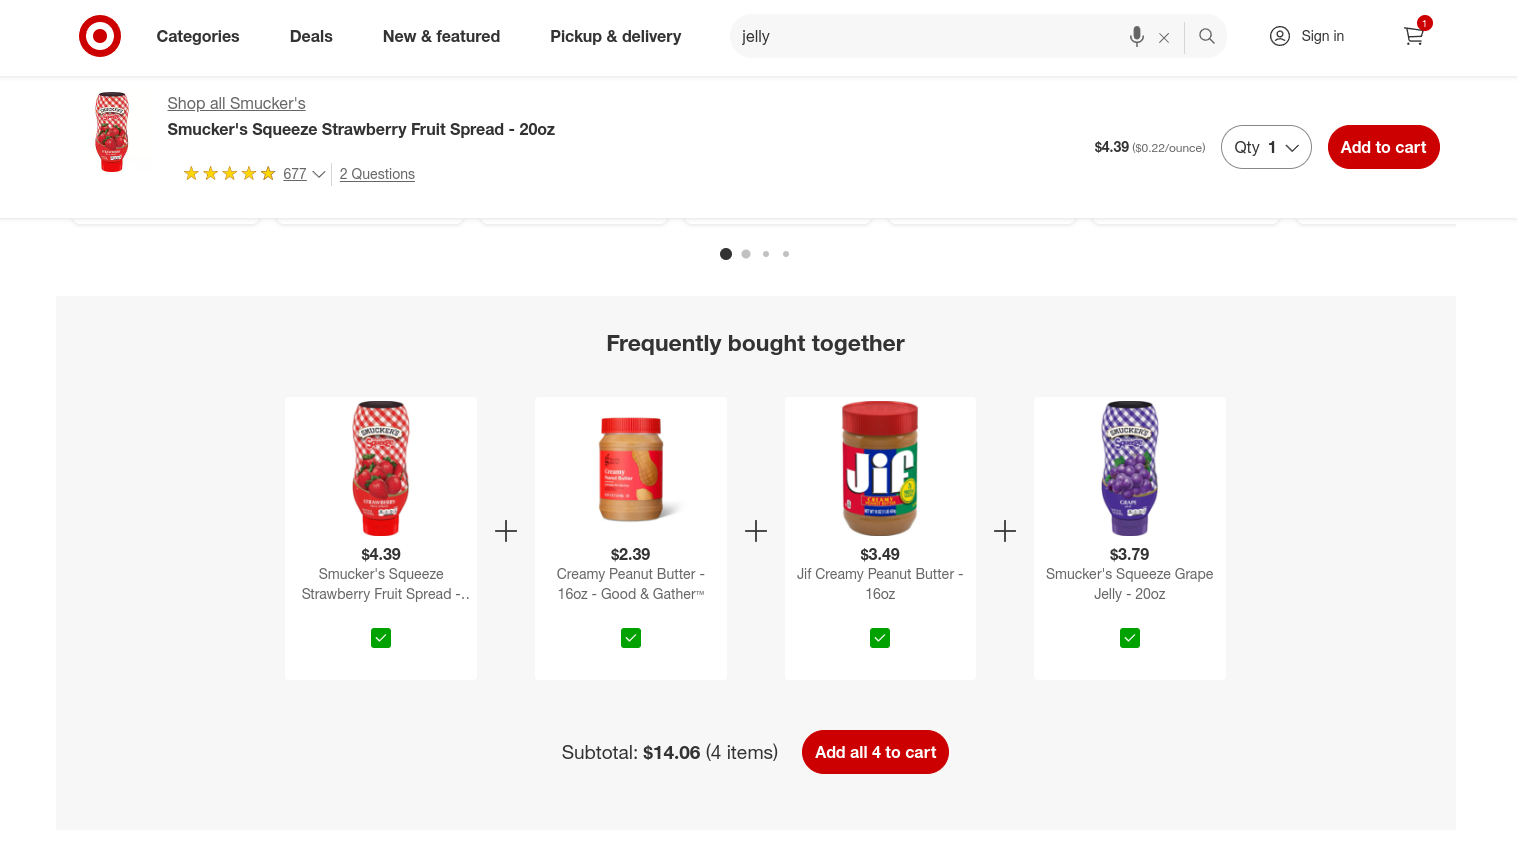The height and width of the screenshot is (849, 1517).
Task: Open the shopping cart
Action: [1414, 36]
